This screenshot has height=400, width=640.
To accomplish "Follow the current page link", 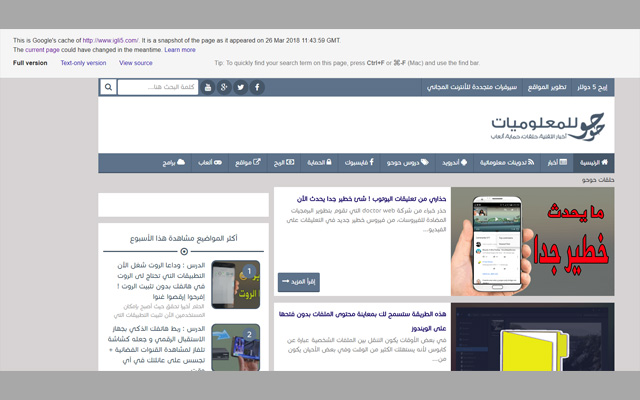I will click(43, 49).
